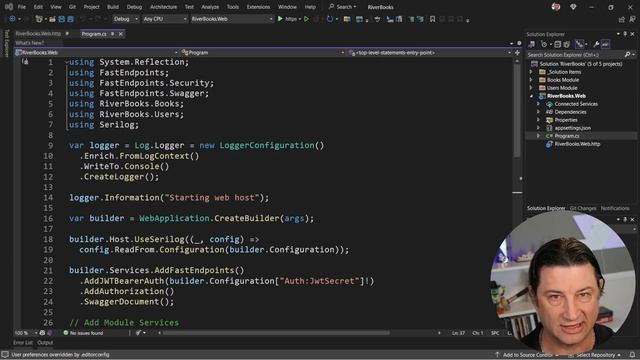This screenshot has height=360, width=640.
Task: Open the RiverBooks.Web project navigation dropdown
Action: 96,53
